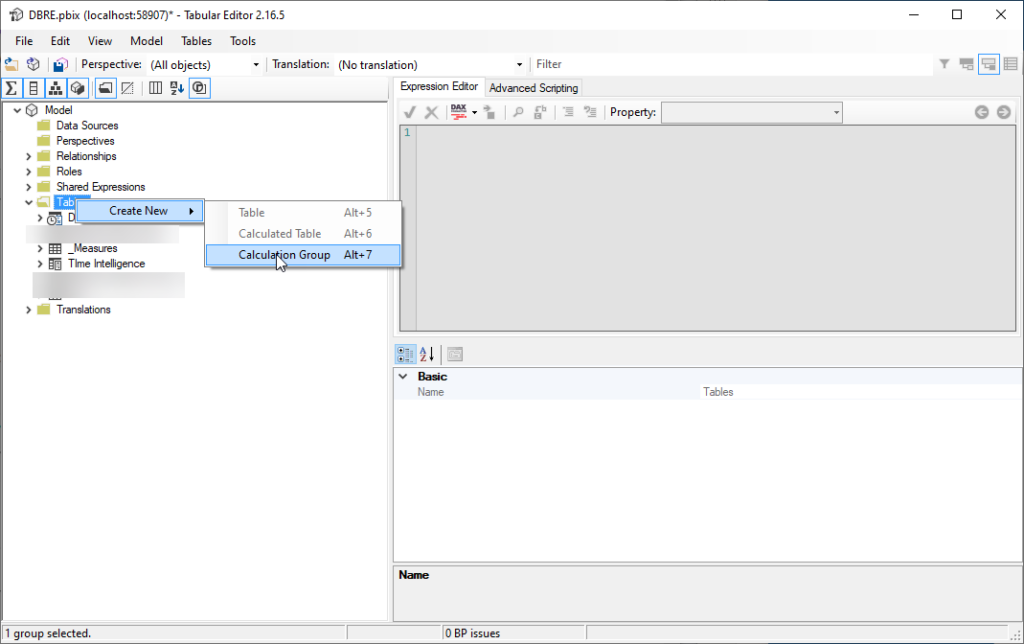The height and width of the screenshot is (644, 1024).
Task: Select the Perspectives folder
Action: (x=85, y=140)
